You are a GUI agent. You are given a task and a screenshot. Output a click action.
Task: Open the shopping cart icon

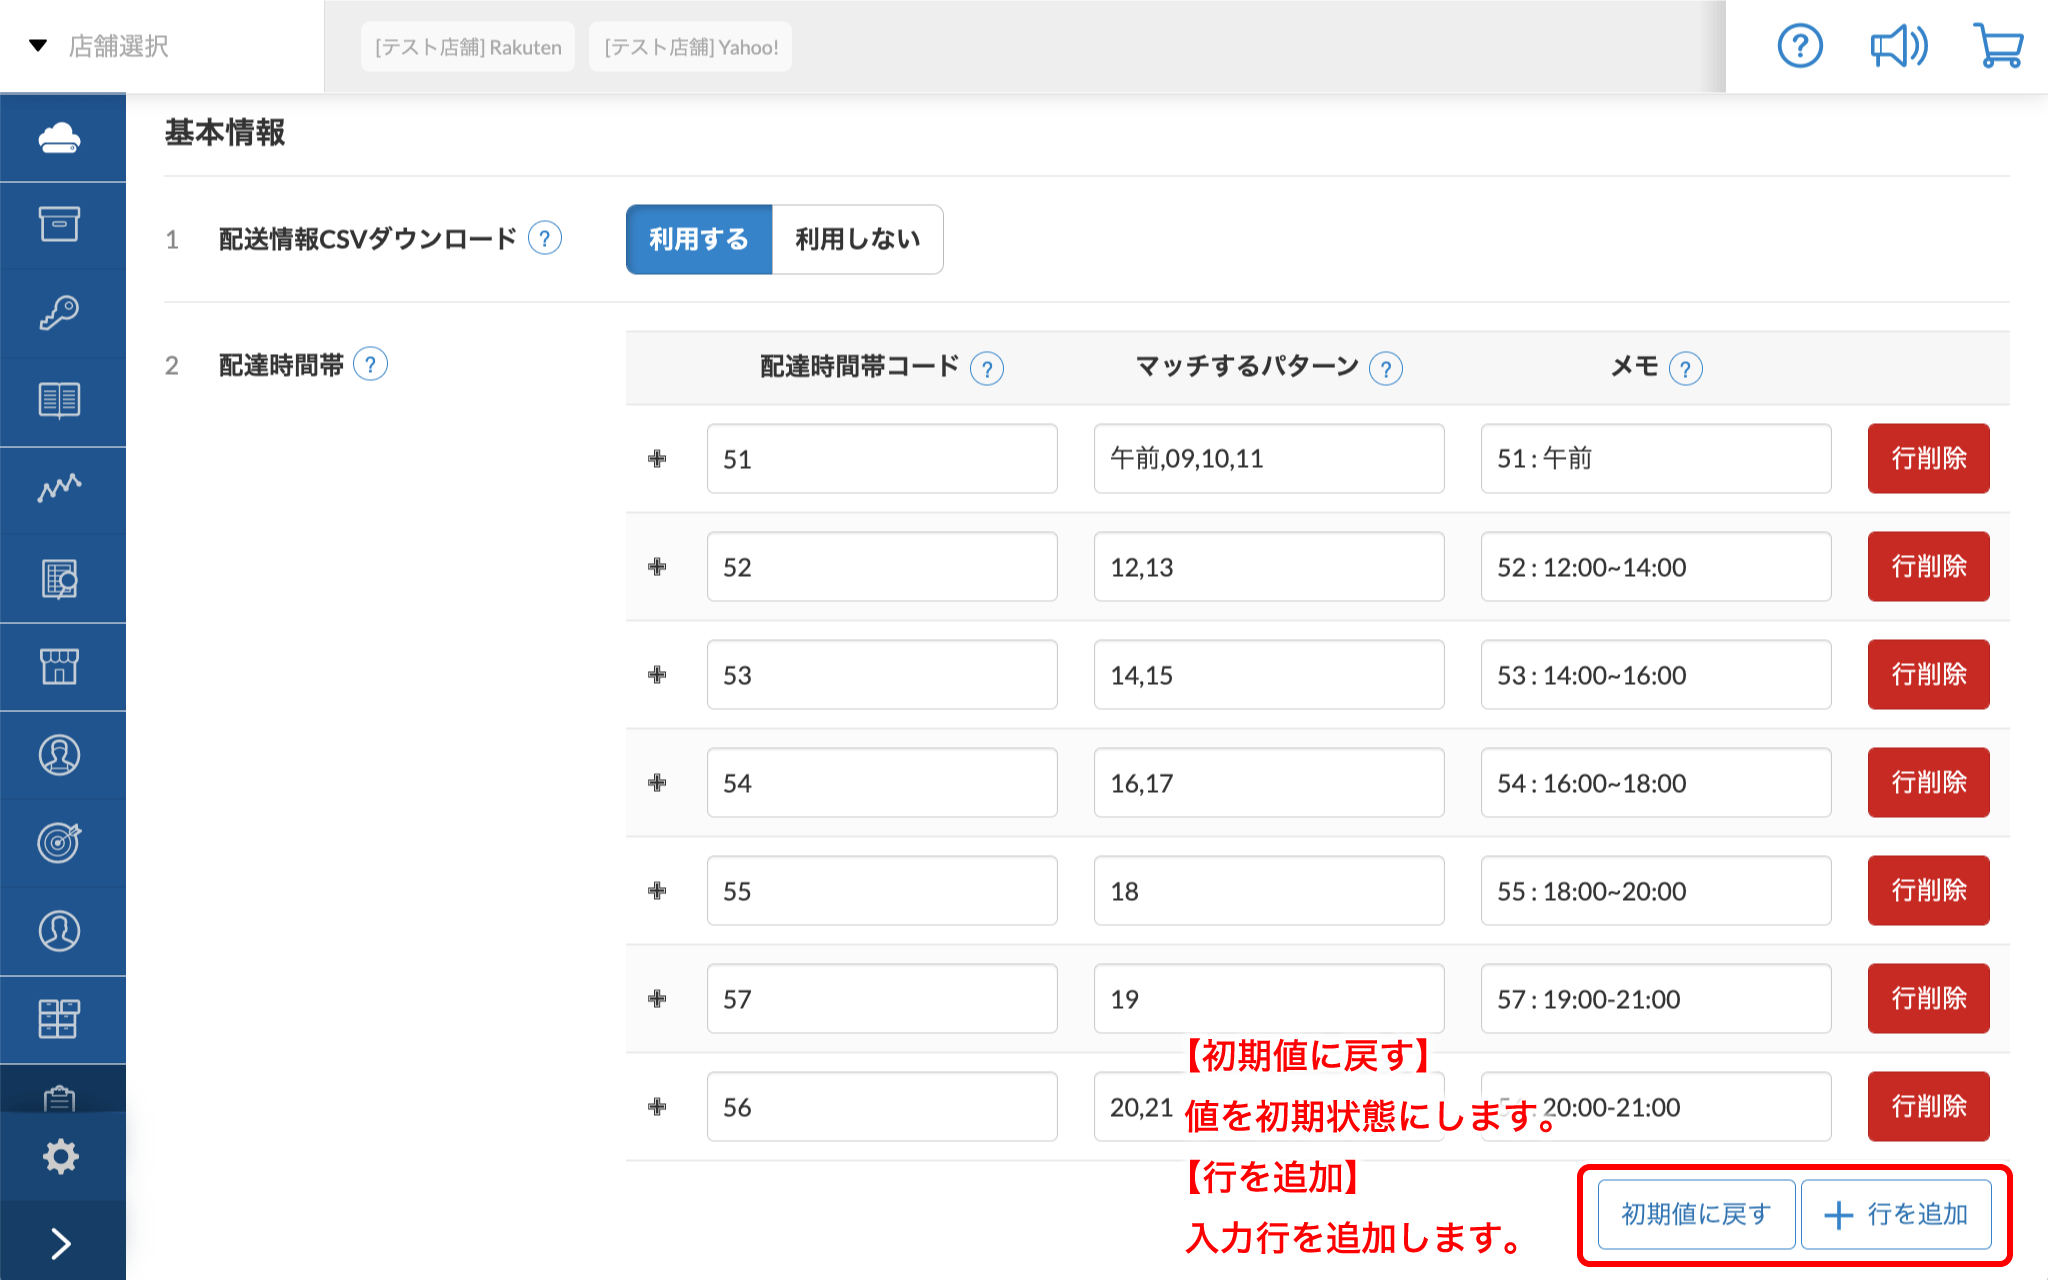coord(1998,46)
